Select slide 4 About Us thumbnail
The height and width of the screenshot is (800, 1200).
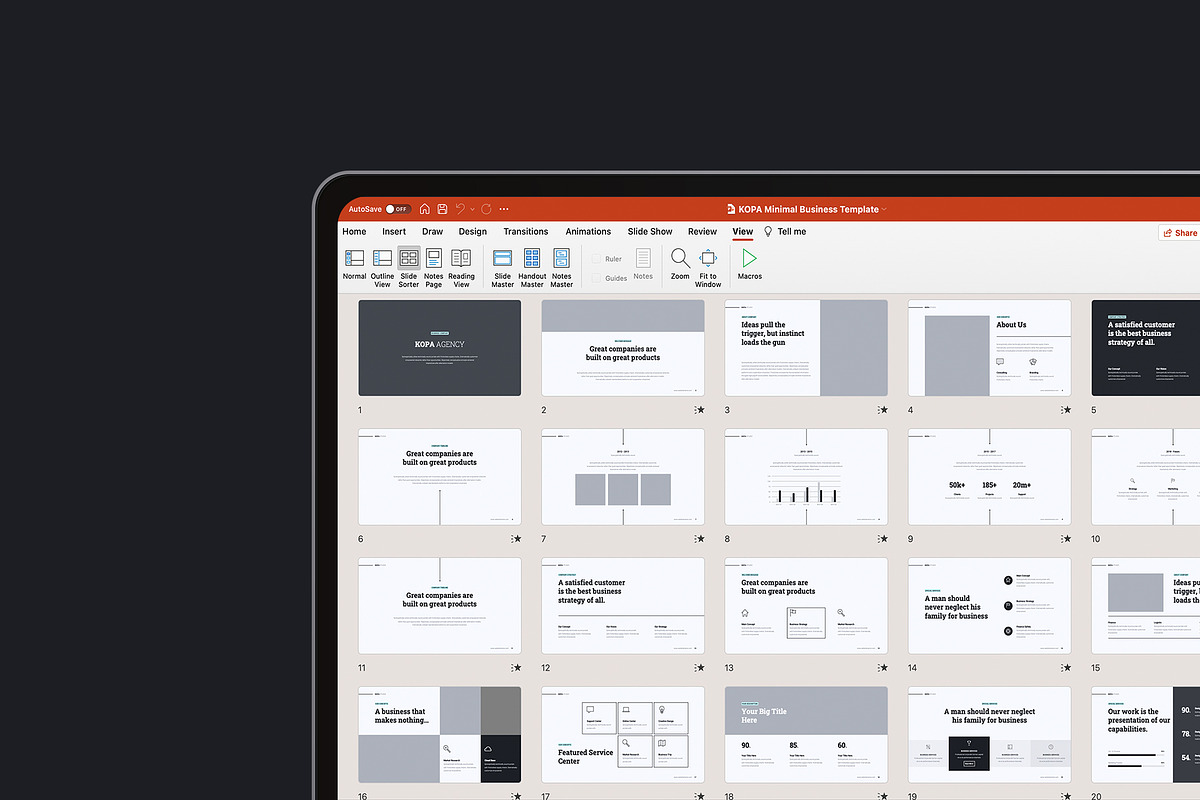[x=989, y=348]
